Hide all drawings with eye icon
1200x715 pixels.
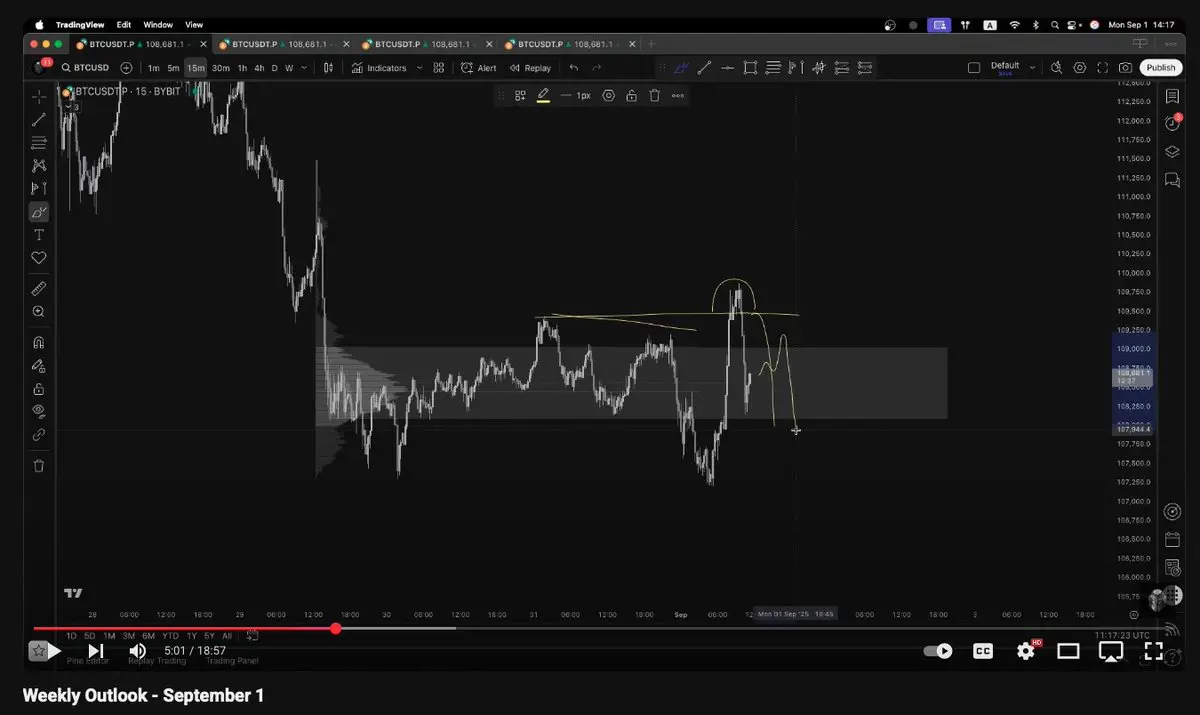[x=38, y=411]
